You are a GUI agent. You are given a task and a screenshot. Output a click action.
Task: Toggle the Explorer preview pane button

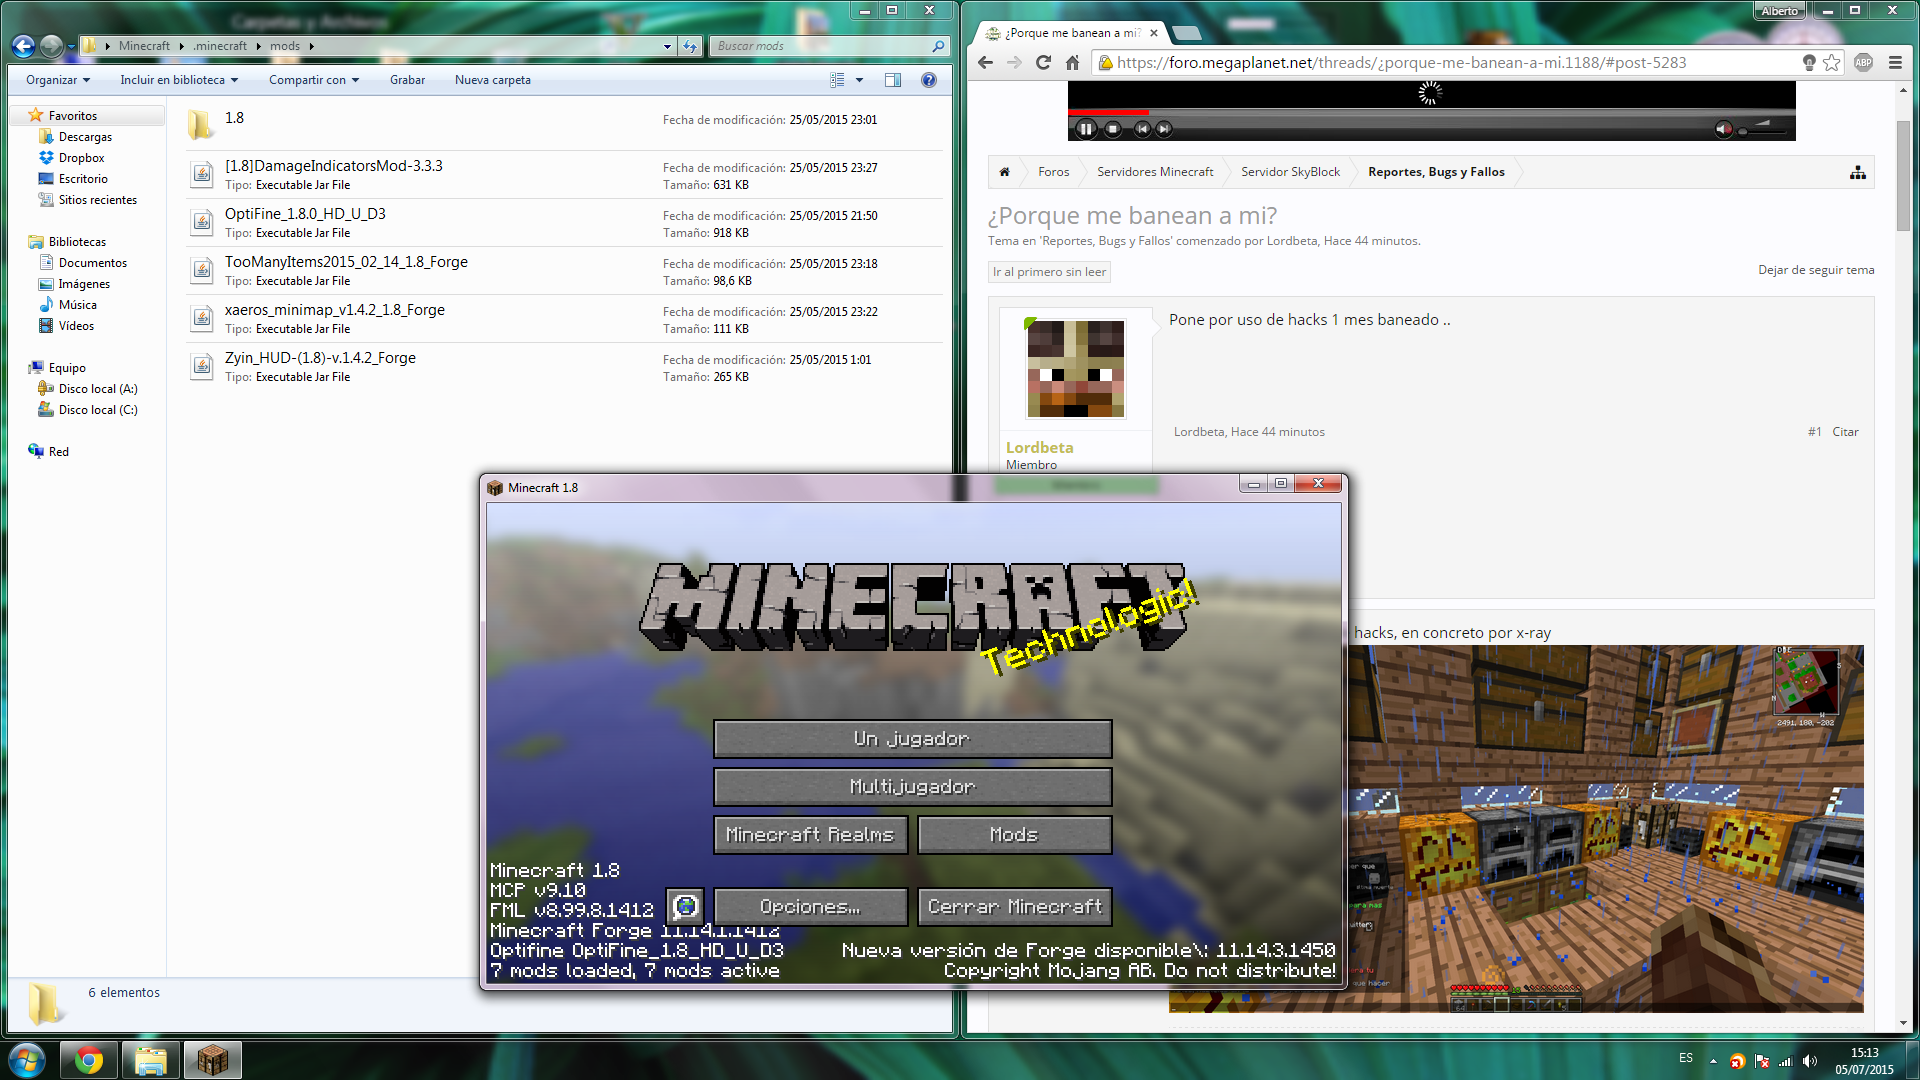coord(892,80)
